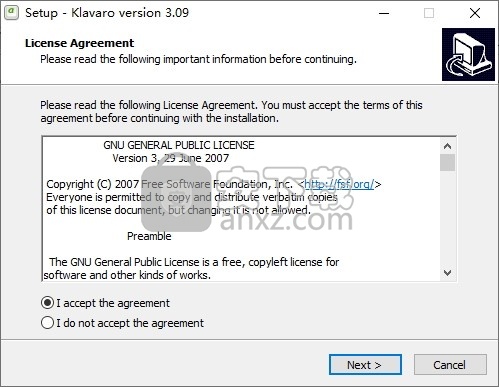Click the "License Agreement" heading
The image size is (499, 387).
pyautogui.click(x=79, y=43)
